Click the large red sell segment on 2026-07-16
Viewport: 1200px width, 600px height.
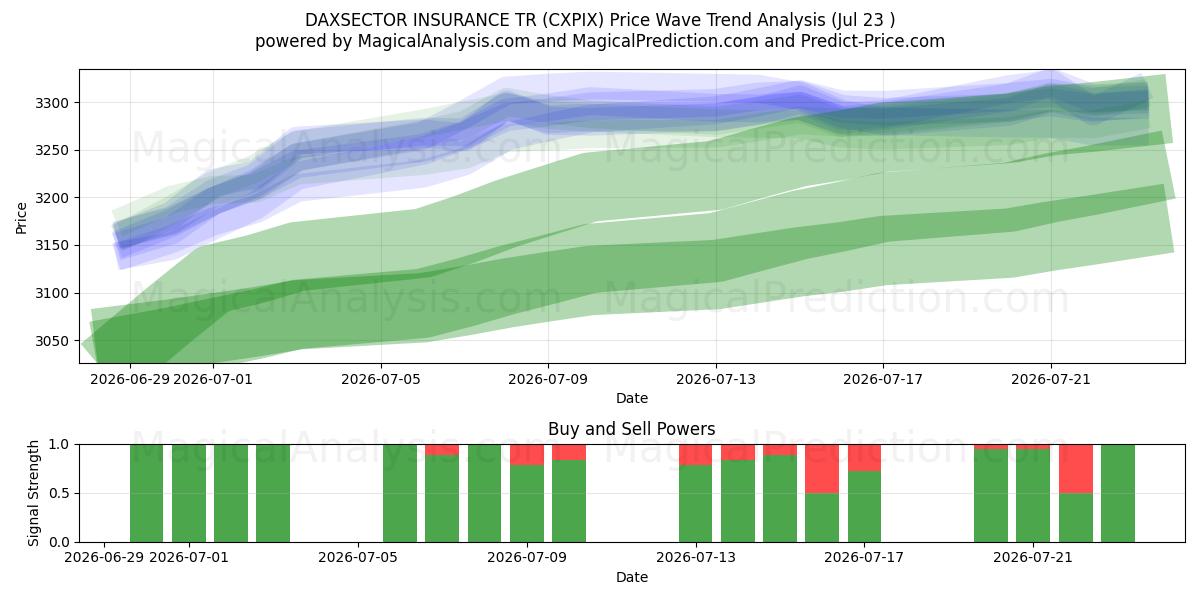click(822, 469)
